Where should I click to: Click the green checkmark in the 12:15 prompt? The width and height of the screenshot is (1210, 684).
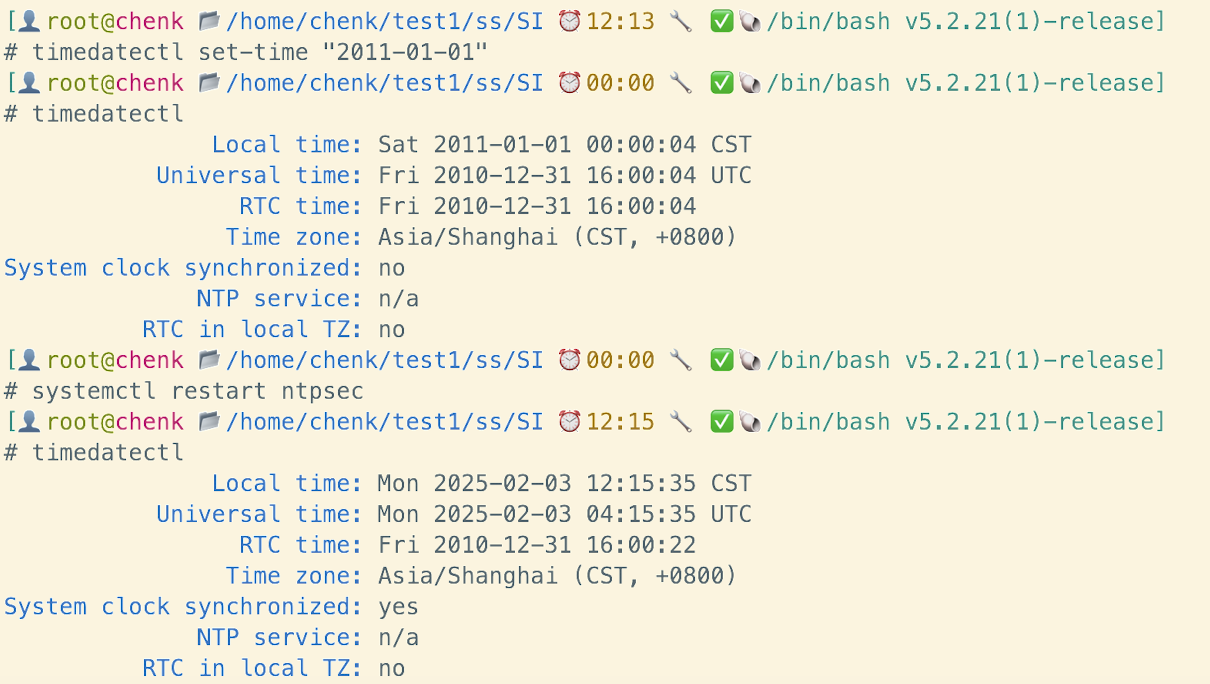point(721,422)
